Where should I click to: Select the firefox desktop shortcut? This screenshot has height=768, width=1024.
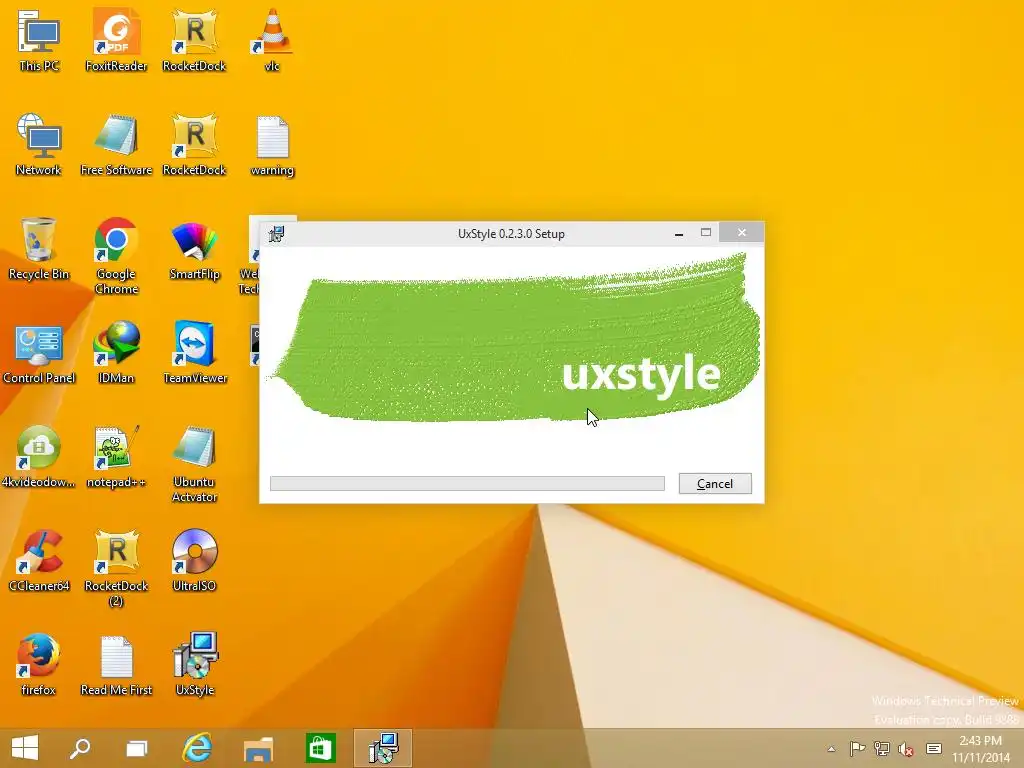(x=39, y=664)
